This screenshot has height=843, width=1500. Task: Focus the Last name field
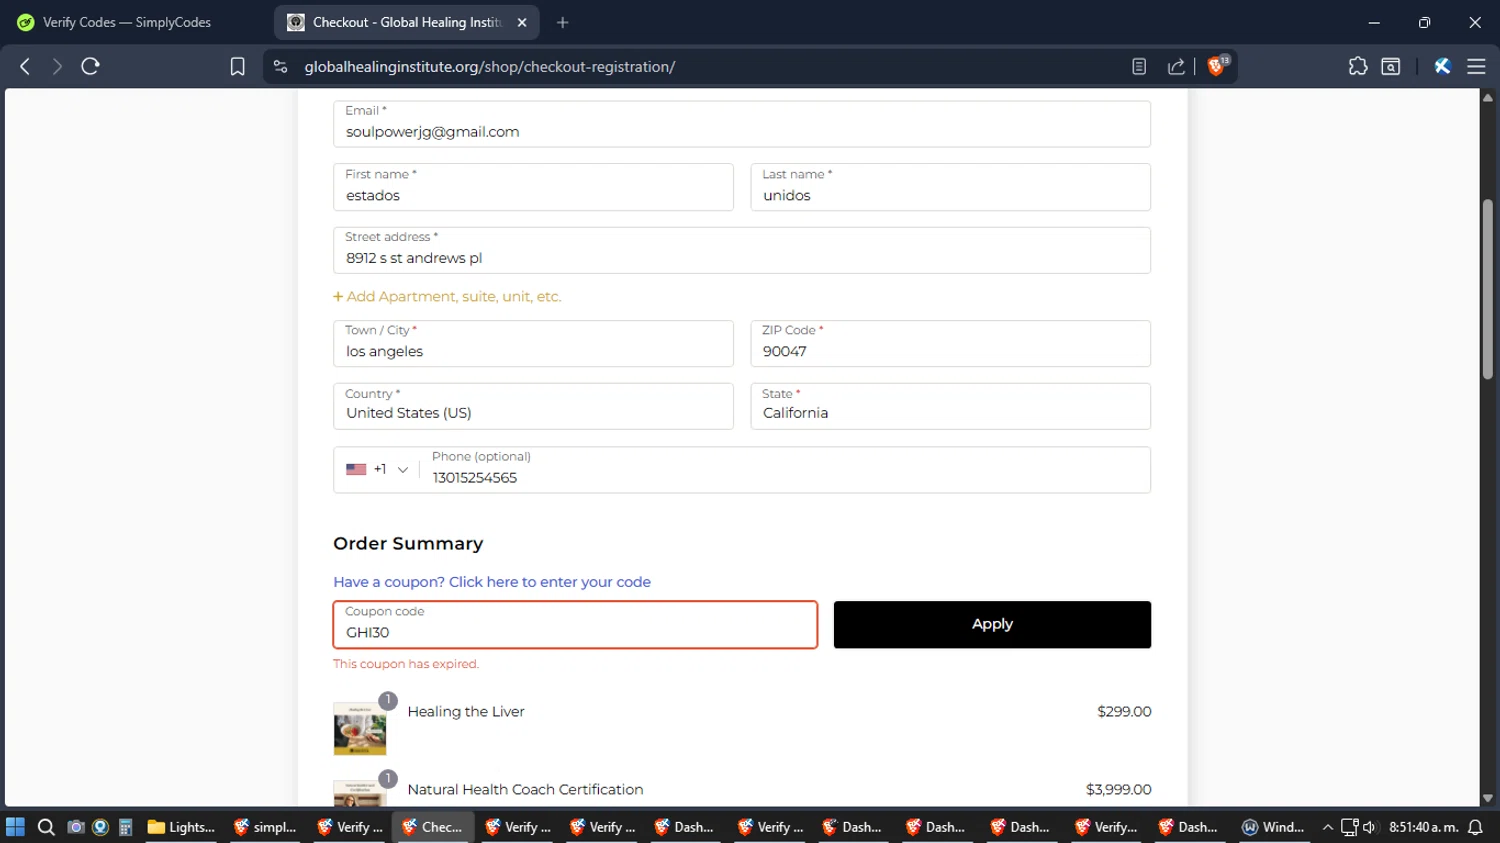(950, 187)
